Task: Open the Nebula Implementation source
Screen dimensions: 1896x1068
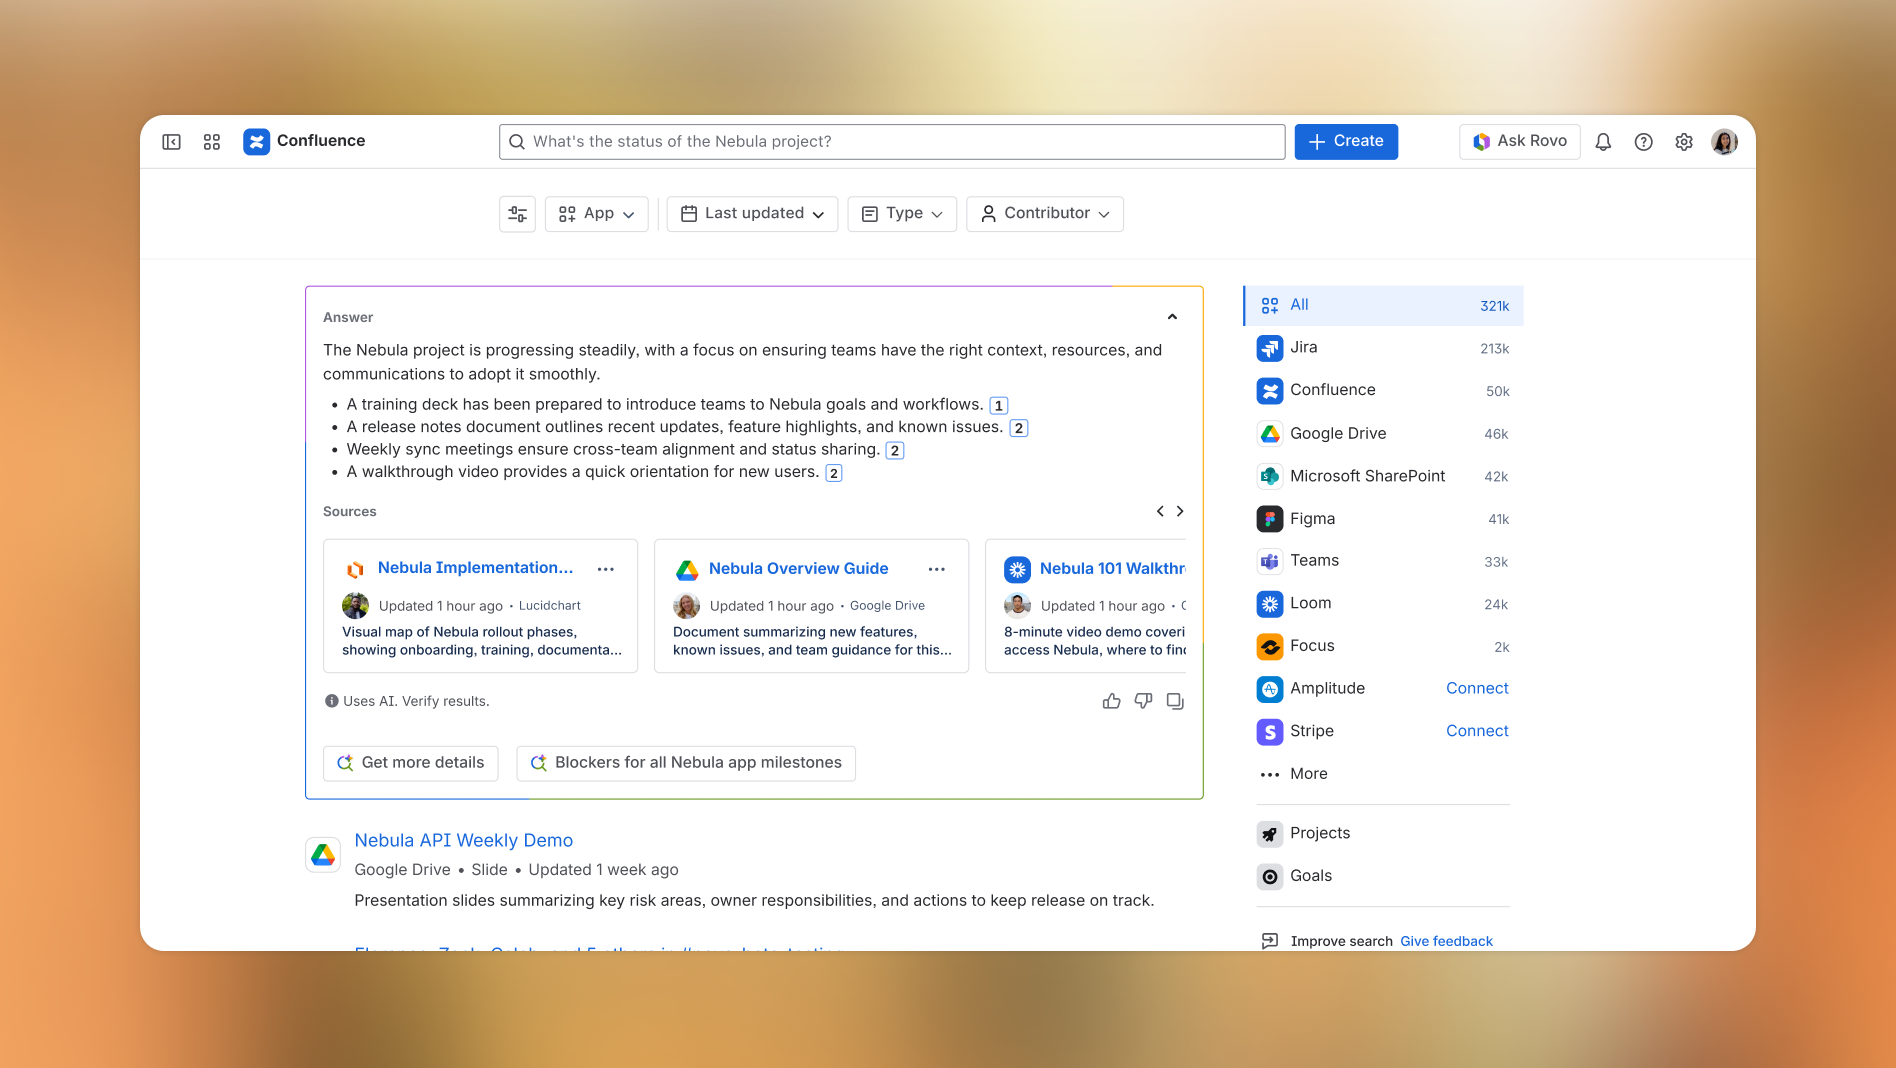Action: click(475, 568)
